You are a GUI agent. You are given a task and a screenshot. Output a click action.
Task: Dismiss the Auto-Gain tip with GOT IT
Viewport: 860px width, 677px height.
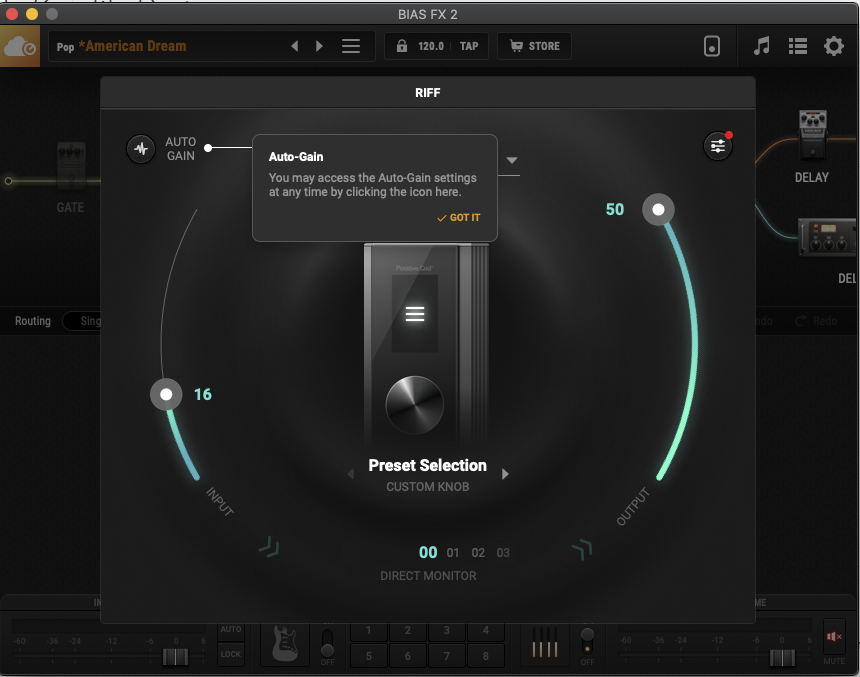click(x=458, y=217)
